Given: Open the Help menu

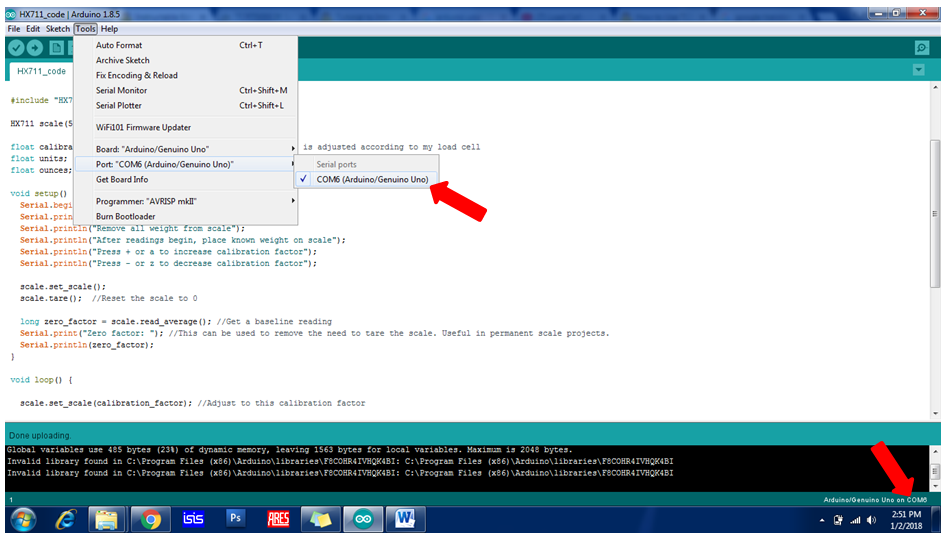Looking at the screenshot, I should (109, 28).
